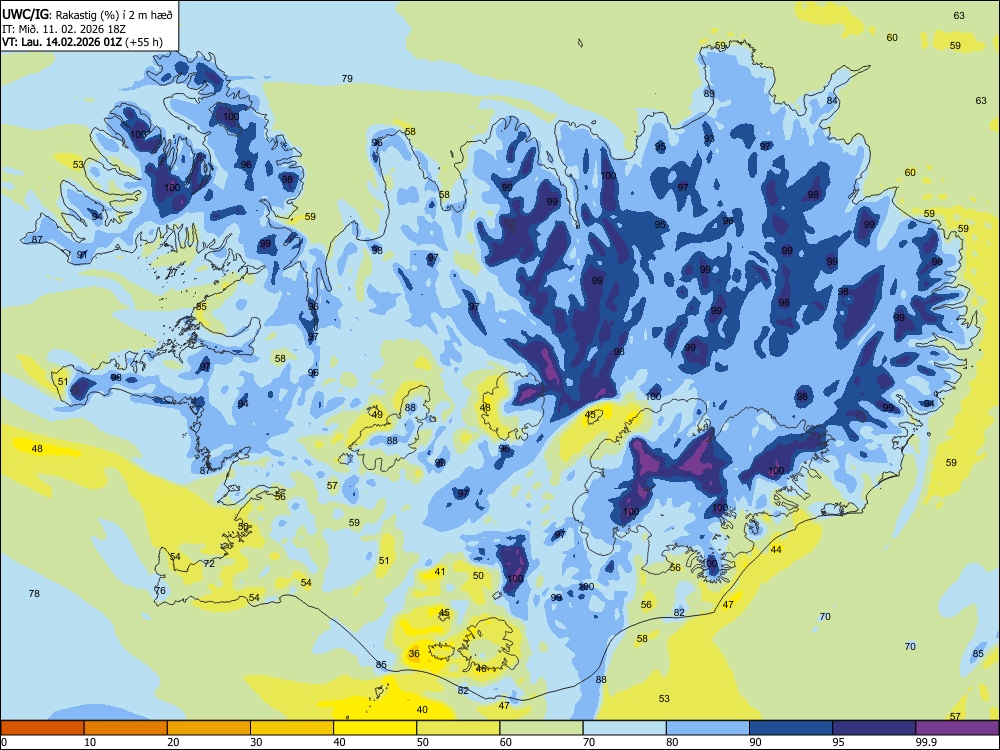Screen dimensions: 1000x750
Task: Select the 95–99.9 navy legend swatch
Action: [874, 728]
